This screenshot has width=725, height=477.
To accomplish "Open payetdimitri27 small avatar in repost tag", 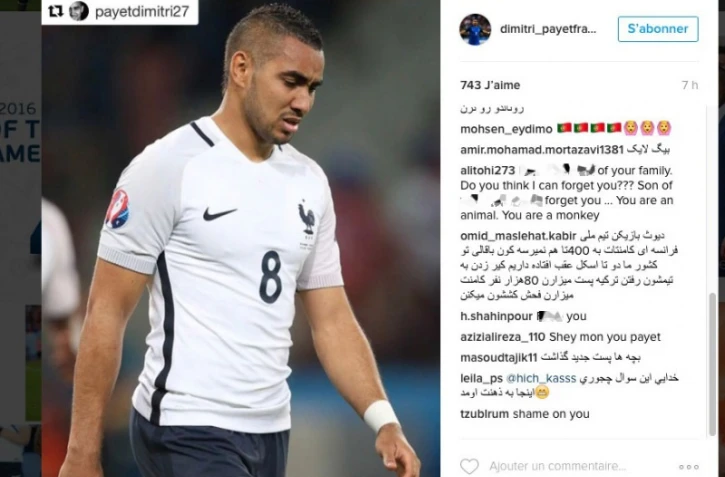I will click(79, 11).
